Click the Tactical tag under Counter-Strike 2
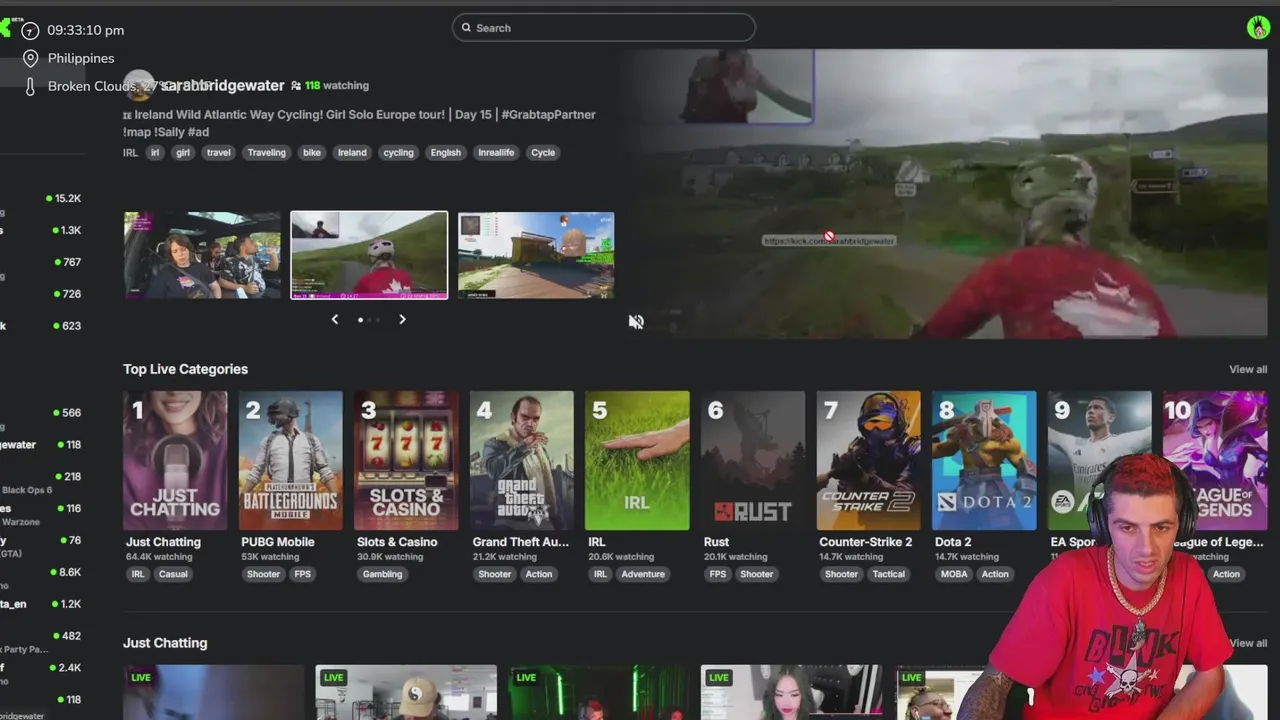Image resolution: width=1280 pixels, height=720 pixels. pos(888,574)
